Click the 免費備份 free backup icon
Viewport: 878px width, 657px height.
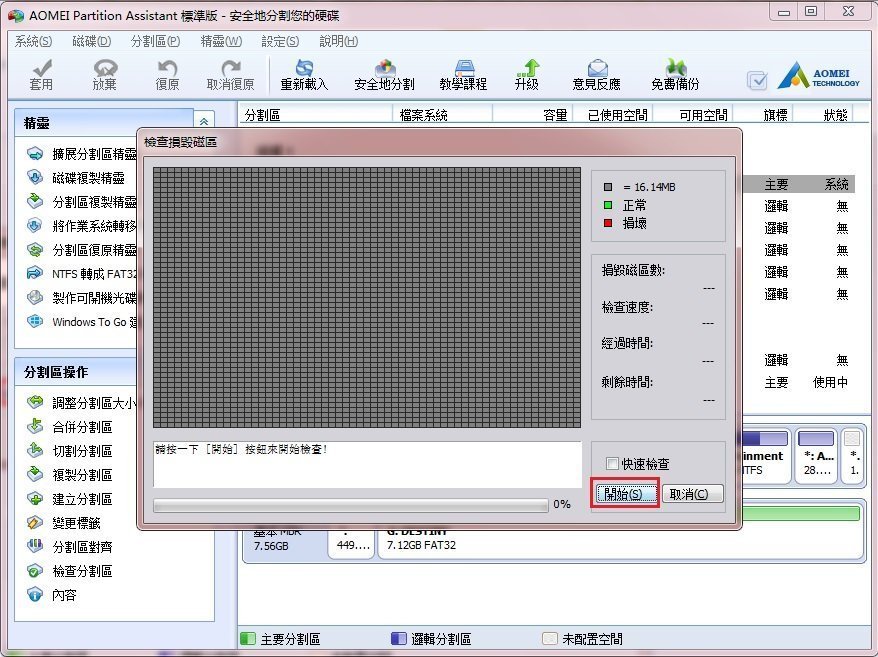pos(675,74)
